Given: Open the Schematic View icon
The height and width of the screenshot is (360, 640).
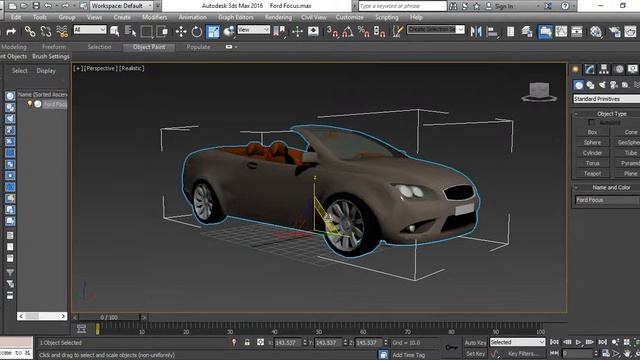Looking at the screenshot, I should pos(576,31).
